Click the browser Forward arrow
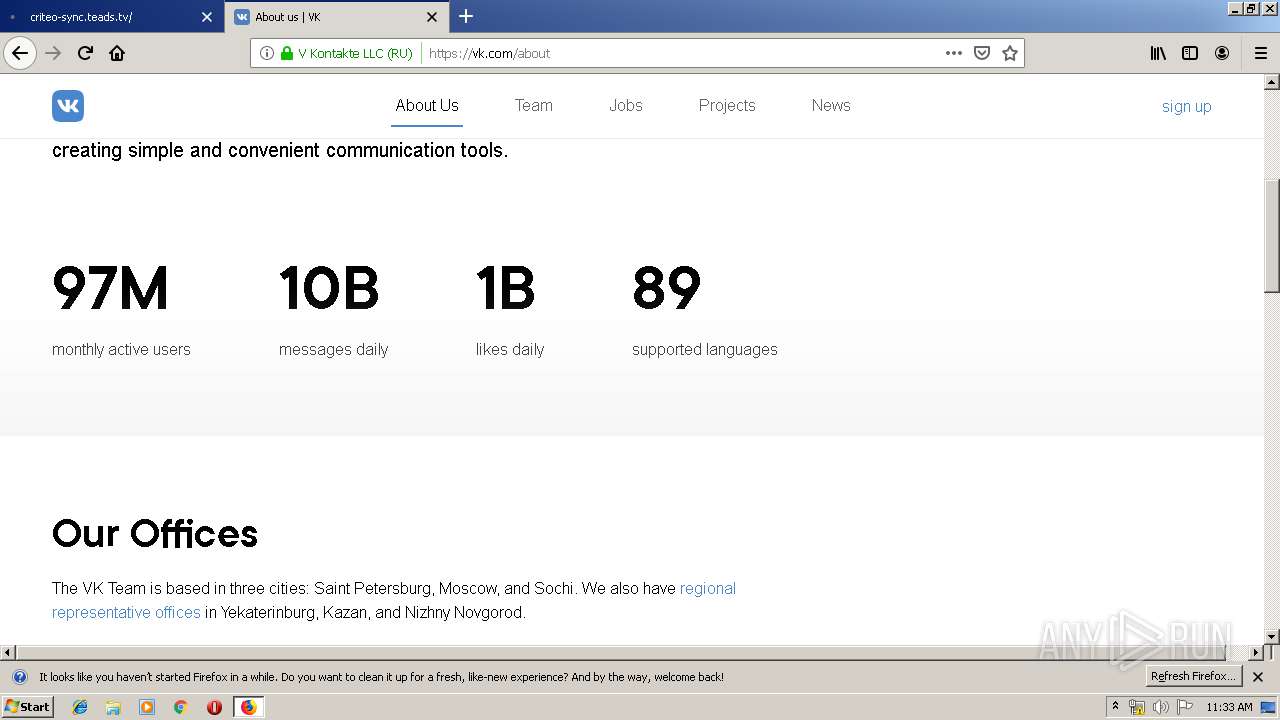The width and height of the screenshot is (1280, 720). [x=53, y=53]
